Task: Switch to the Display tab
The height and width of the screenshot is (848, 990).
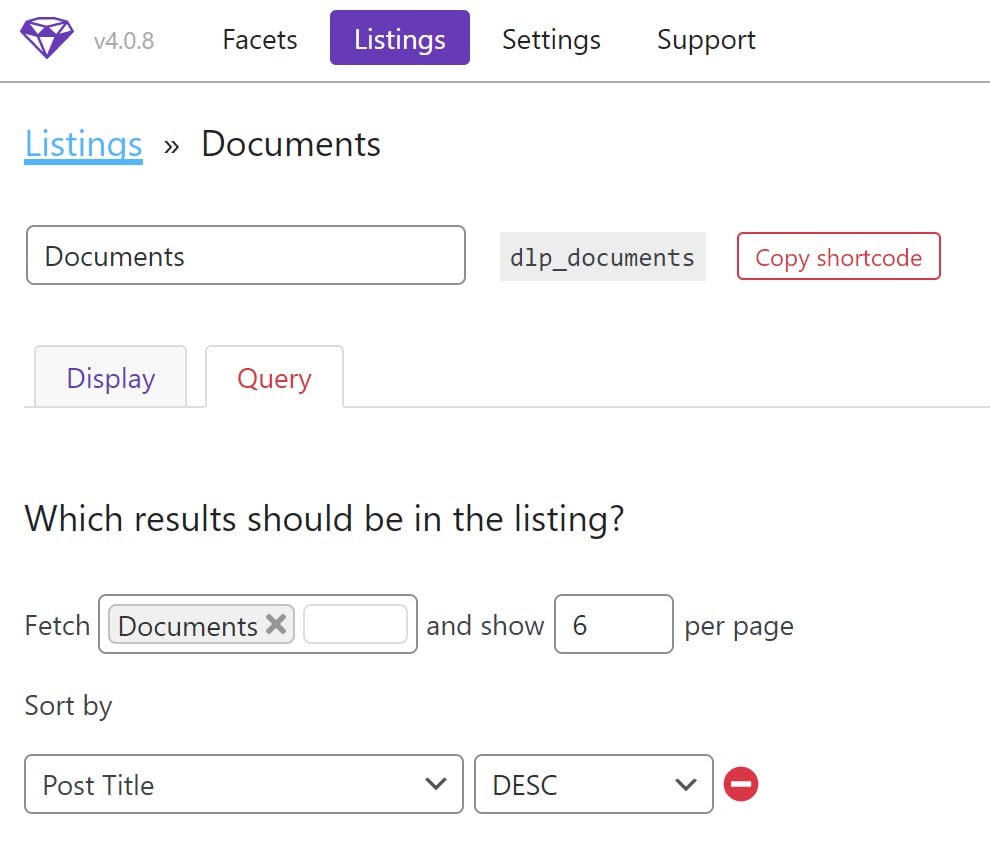Action: [x=109, y=378]
